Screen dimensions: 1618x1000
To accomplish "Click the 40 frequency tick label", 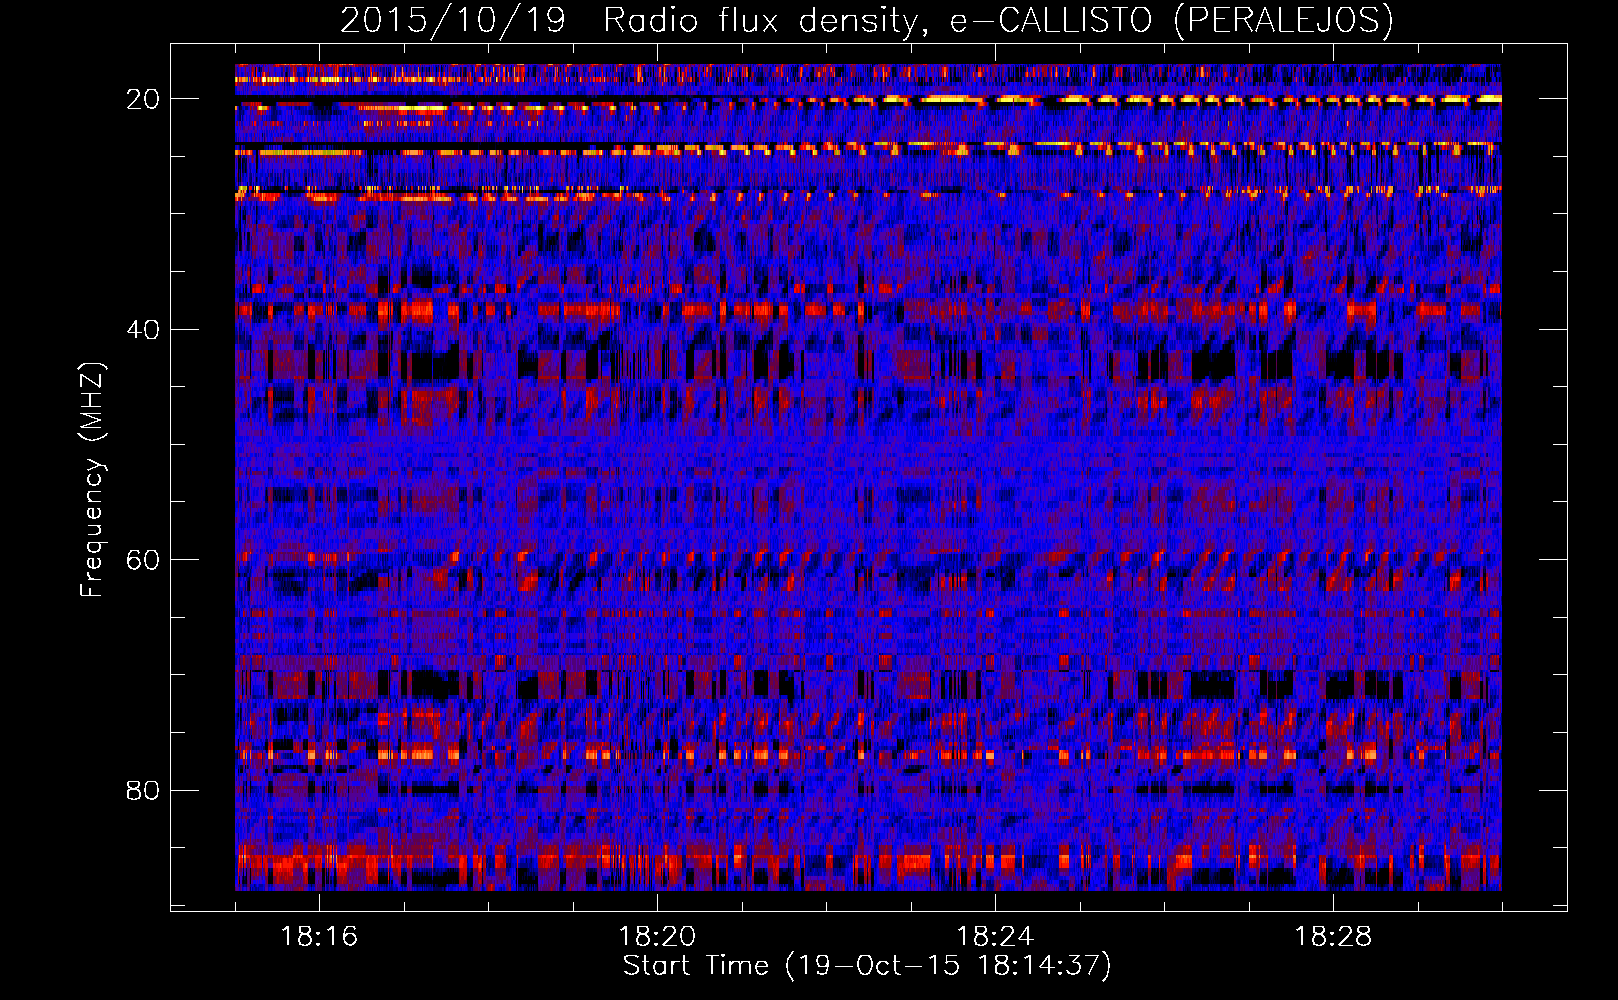I will click(143, 330).
